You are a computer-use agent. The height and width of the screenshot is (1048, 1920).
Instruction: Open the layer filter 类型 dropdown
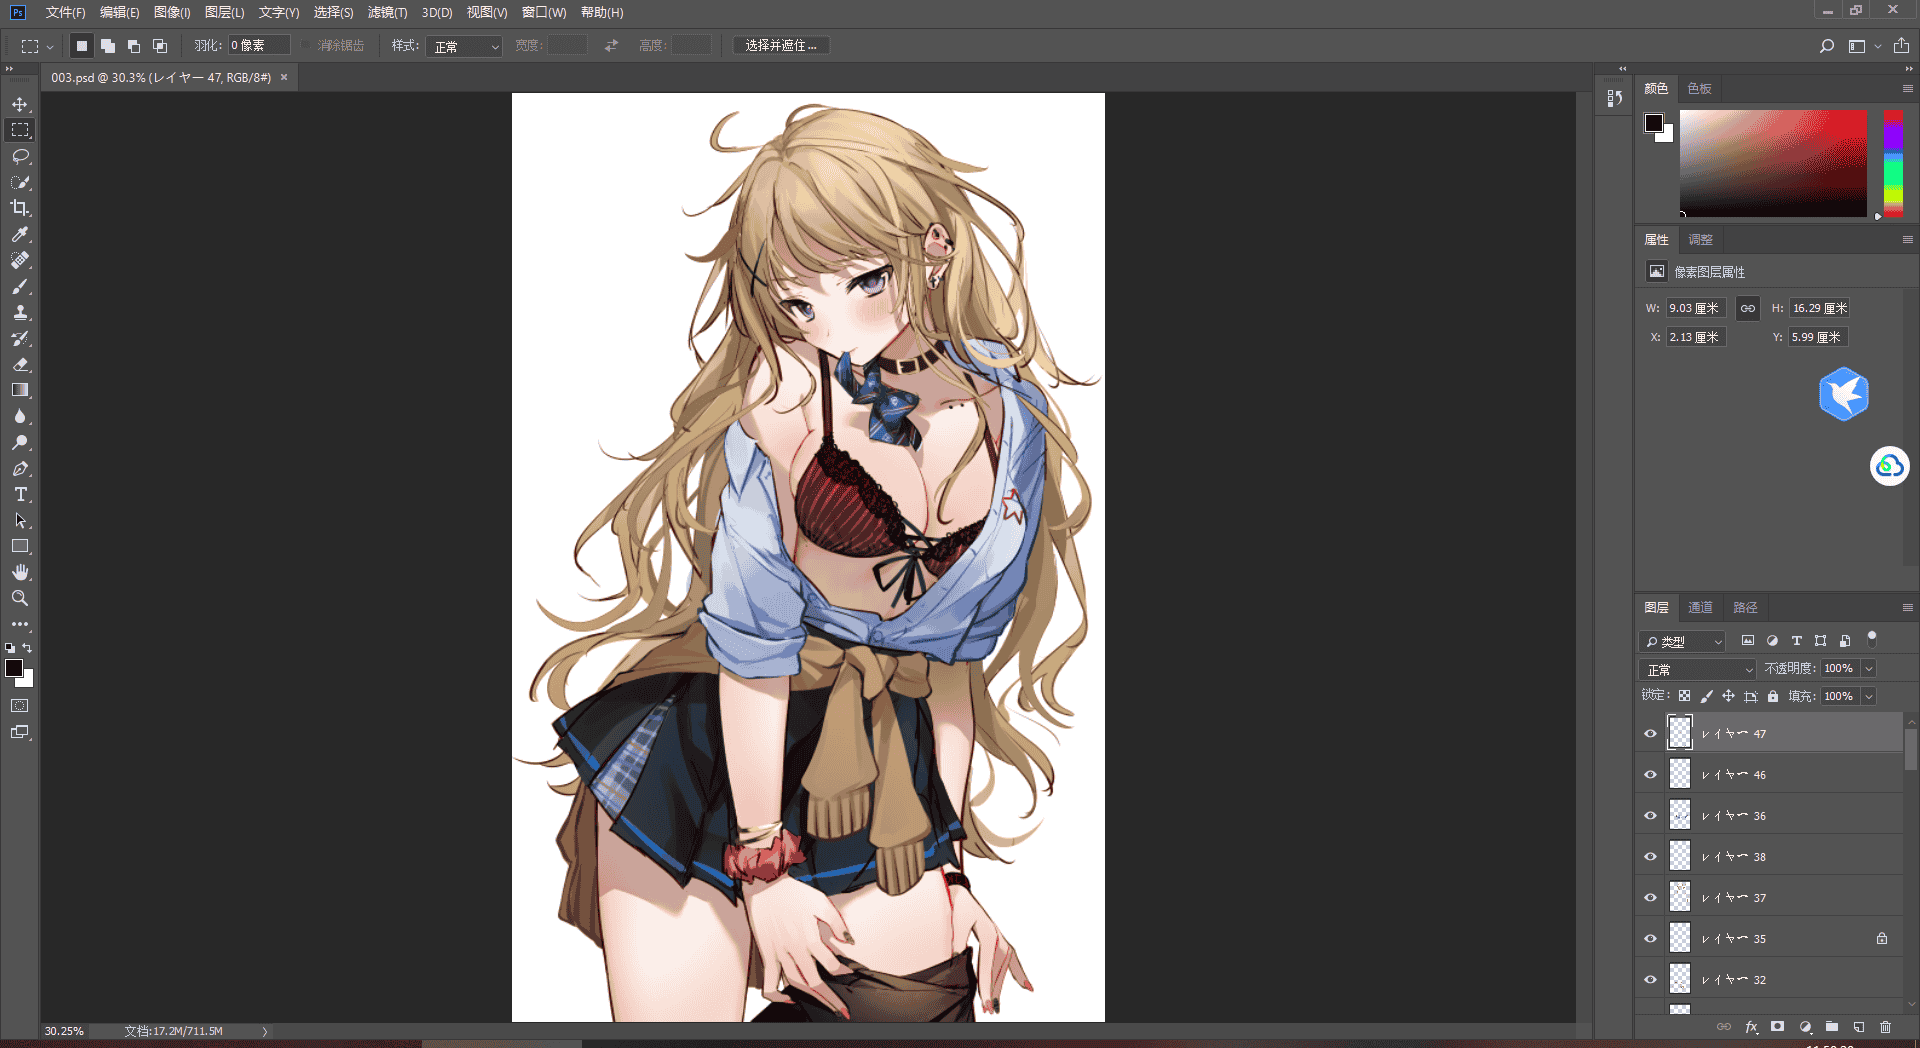coord(1682,641)
